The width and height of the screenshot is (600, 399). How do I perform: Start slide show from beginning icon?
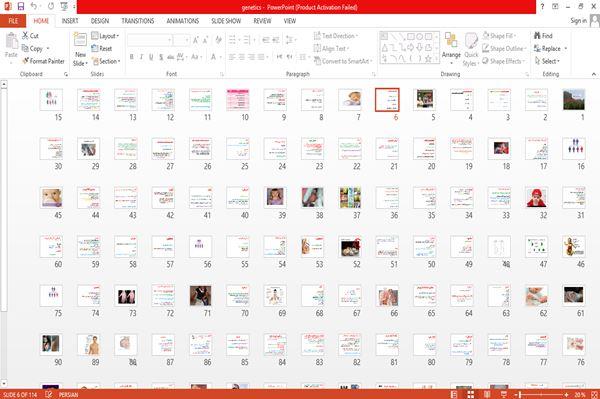pyautogui.click(x=64, y=7)
